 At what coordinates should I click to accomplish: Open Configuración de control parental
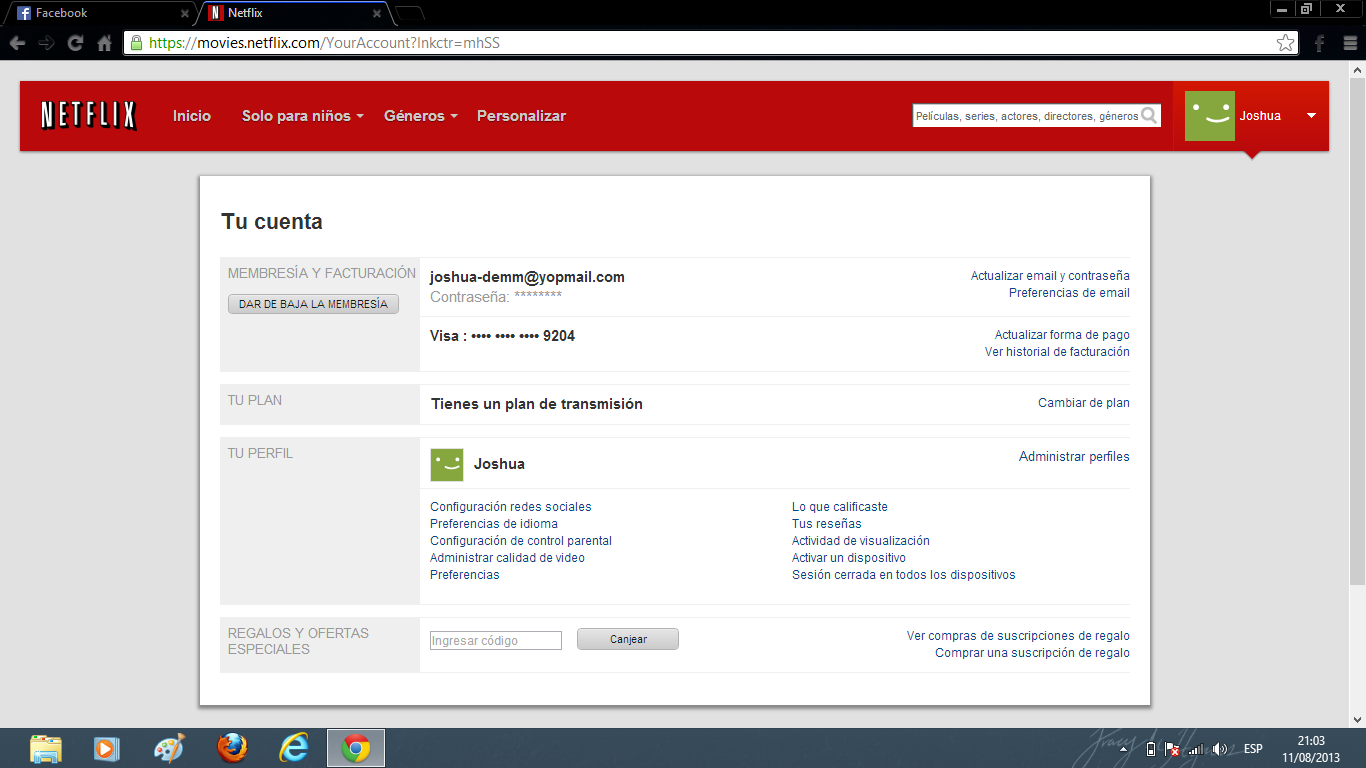point(521,541)
